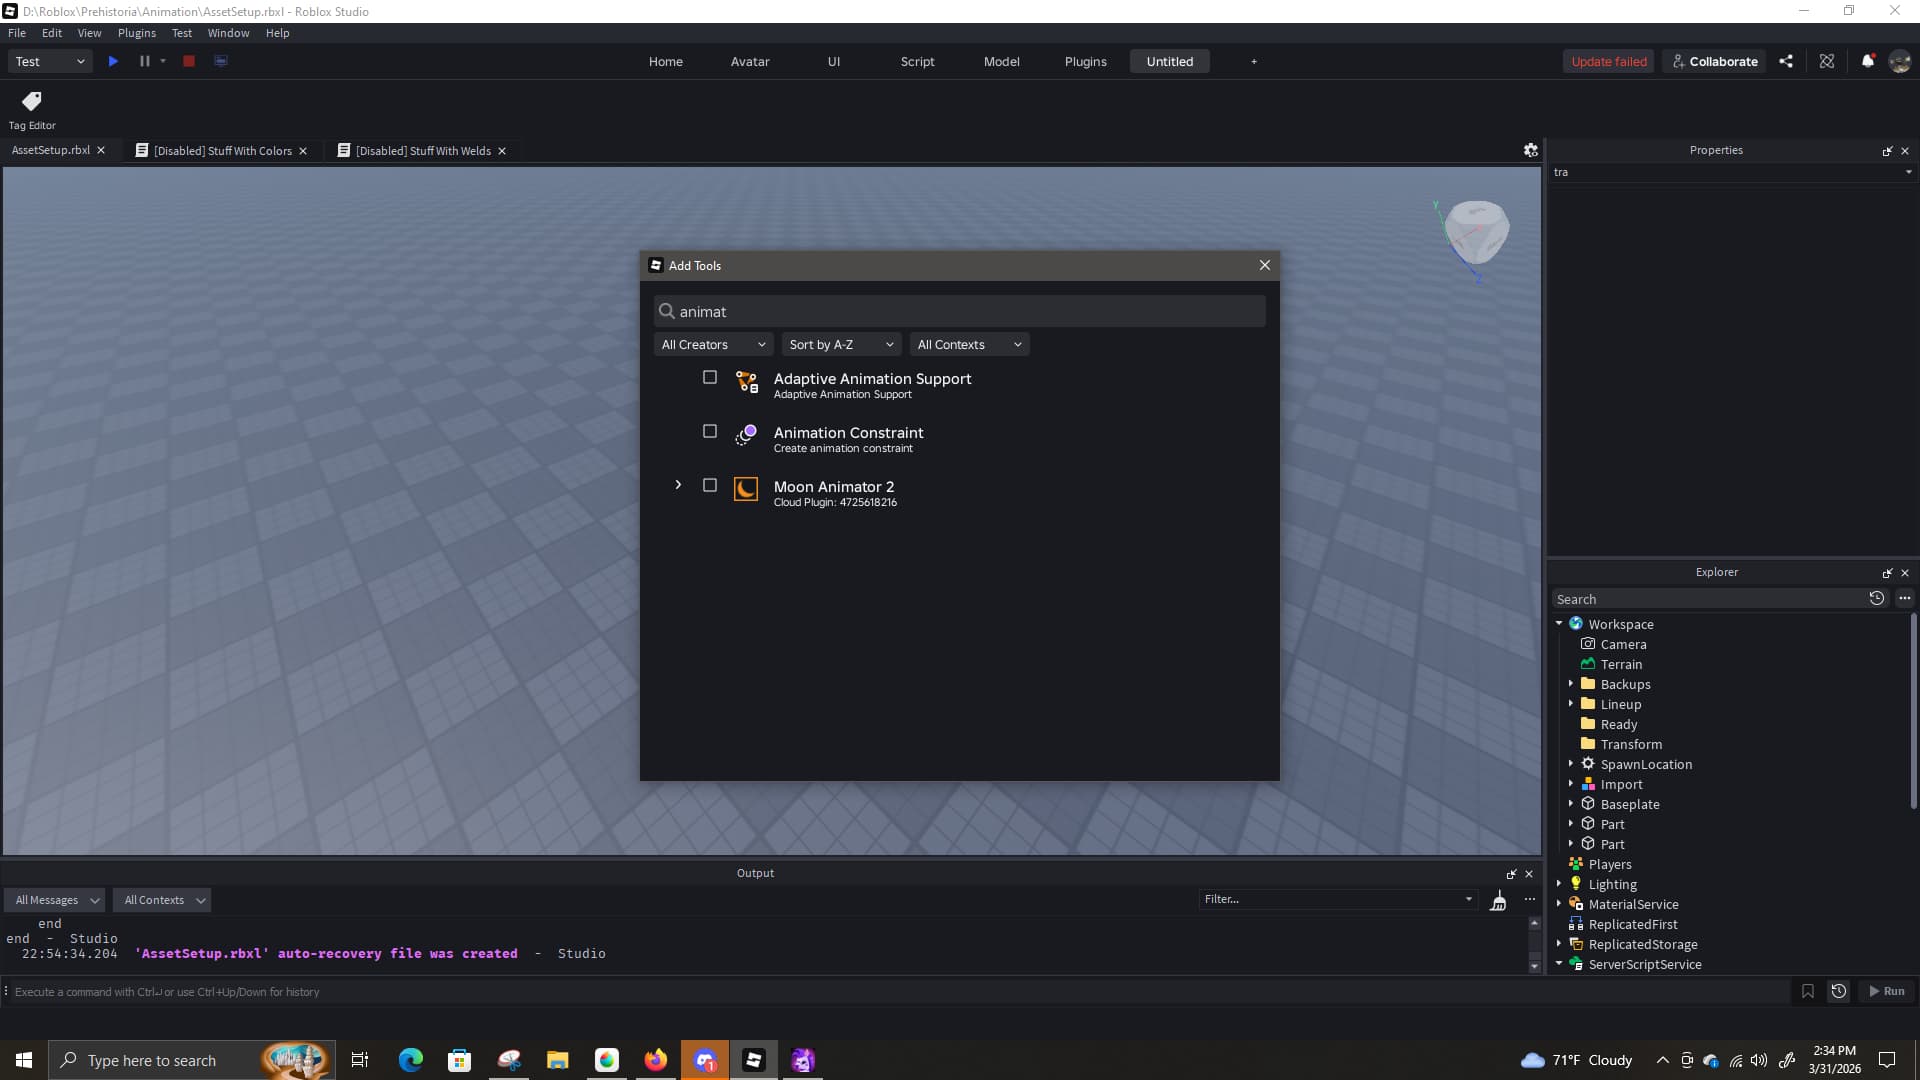
Task: Check the Animation Constraint checkbox
Action: (710, 431)
